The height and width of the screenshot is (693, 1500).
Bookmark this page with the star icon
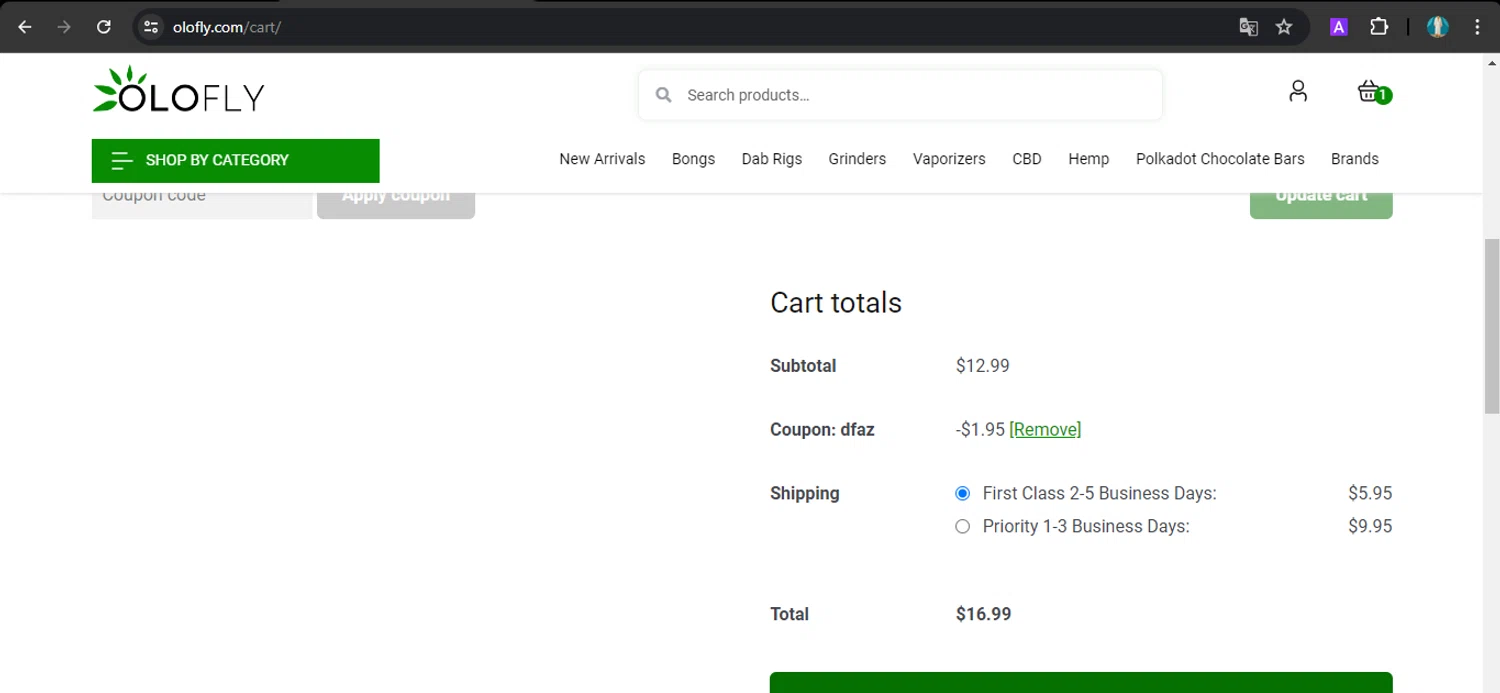1284,27
